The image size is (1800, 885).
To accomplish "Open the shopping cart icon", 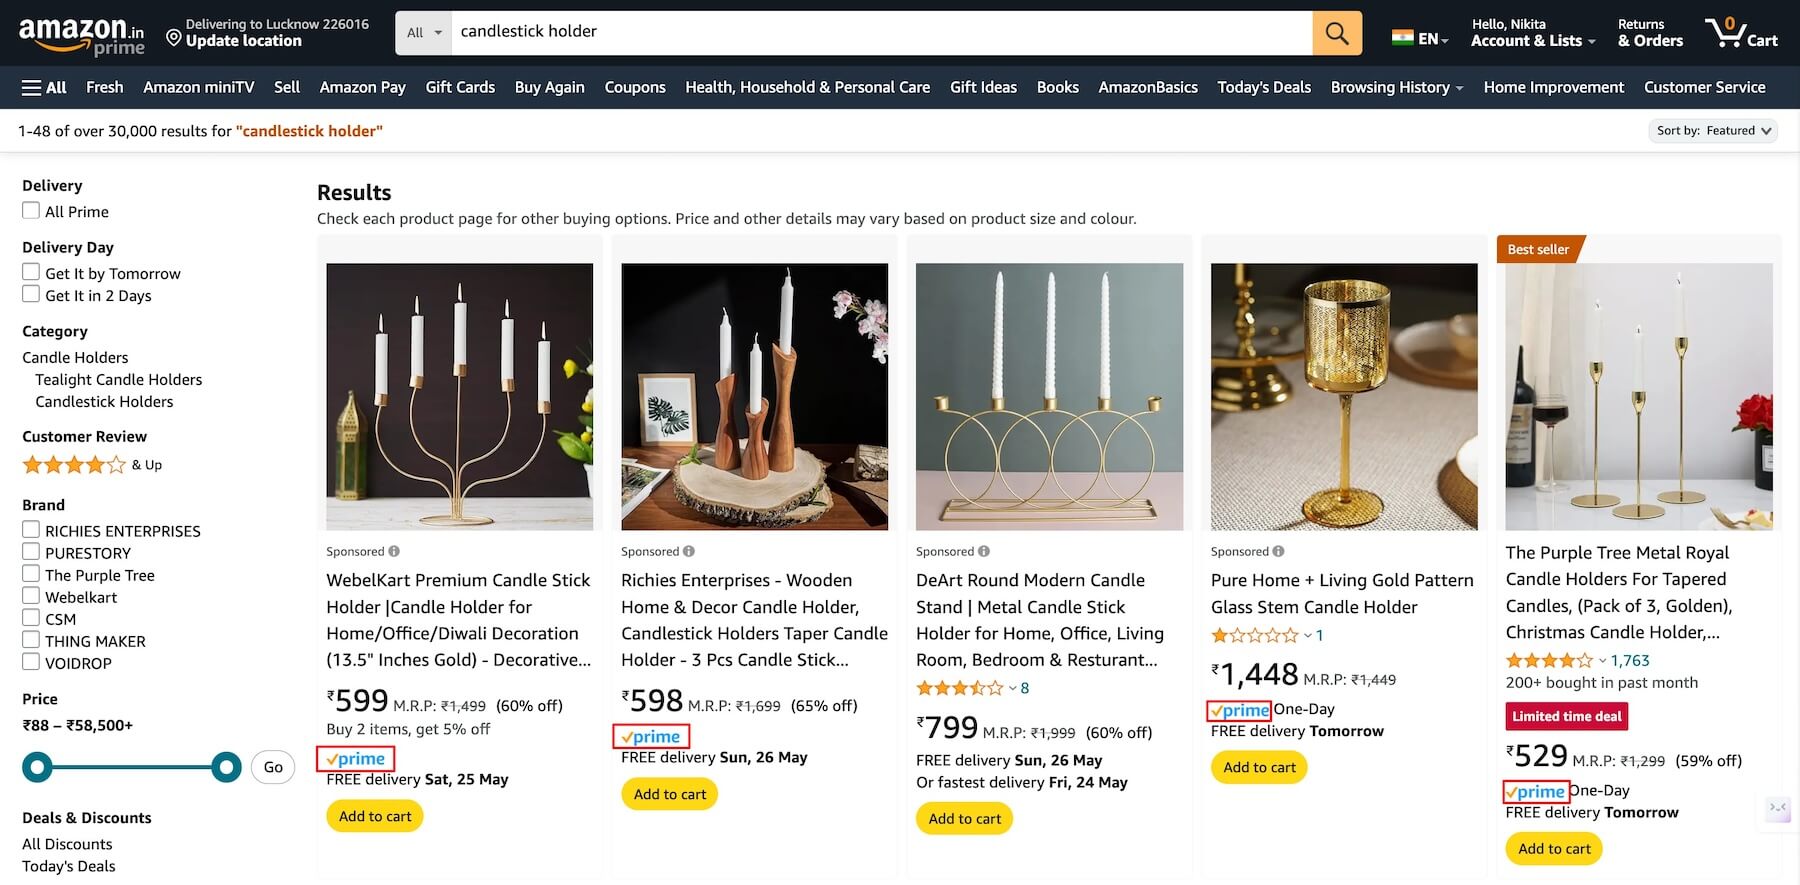I will 1741,33.
